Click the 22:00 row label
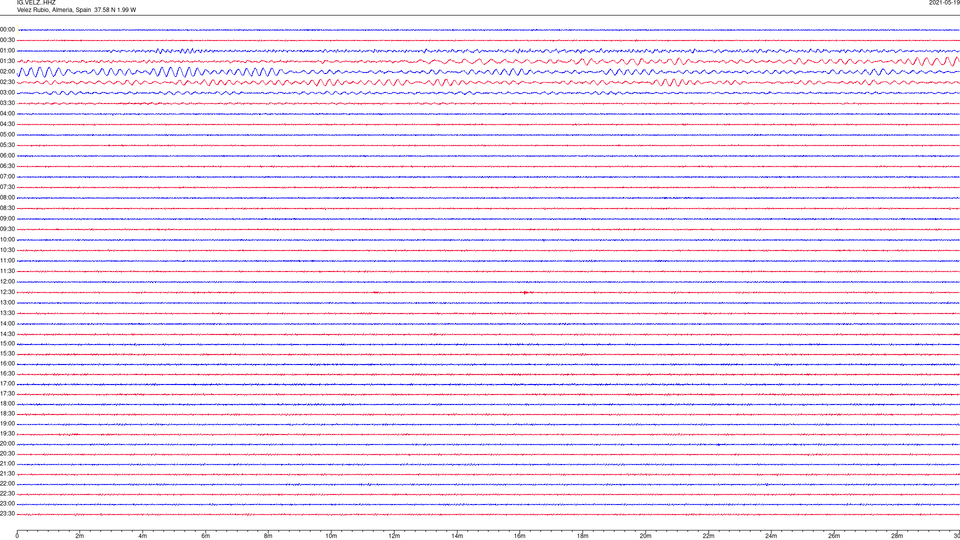 (7, 484)
